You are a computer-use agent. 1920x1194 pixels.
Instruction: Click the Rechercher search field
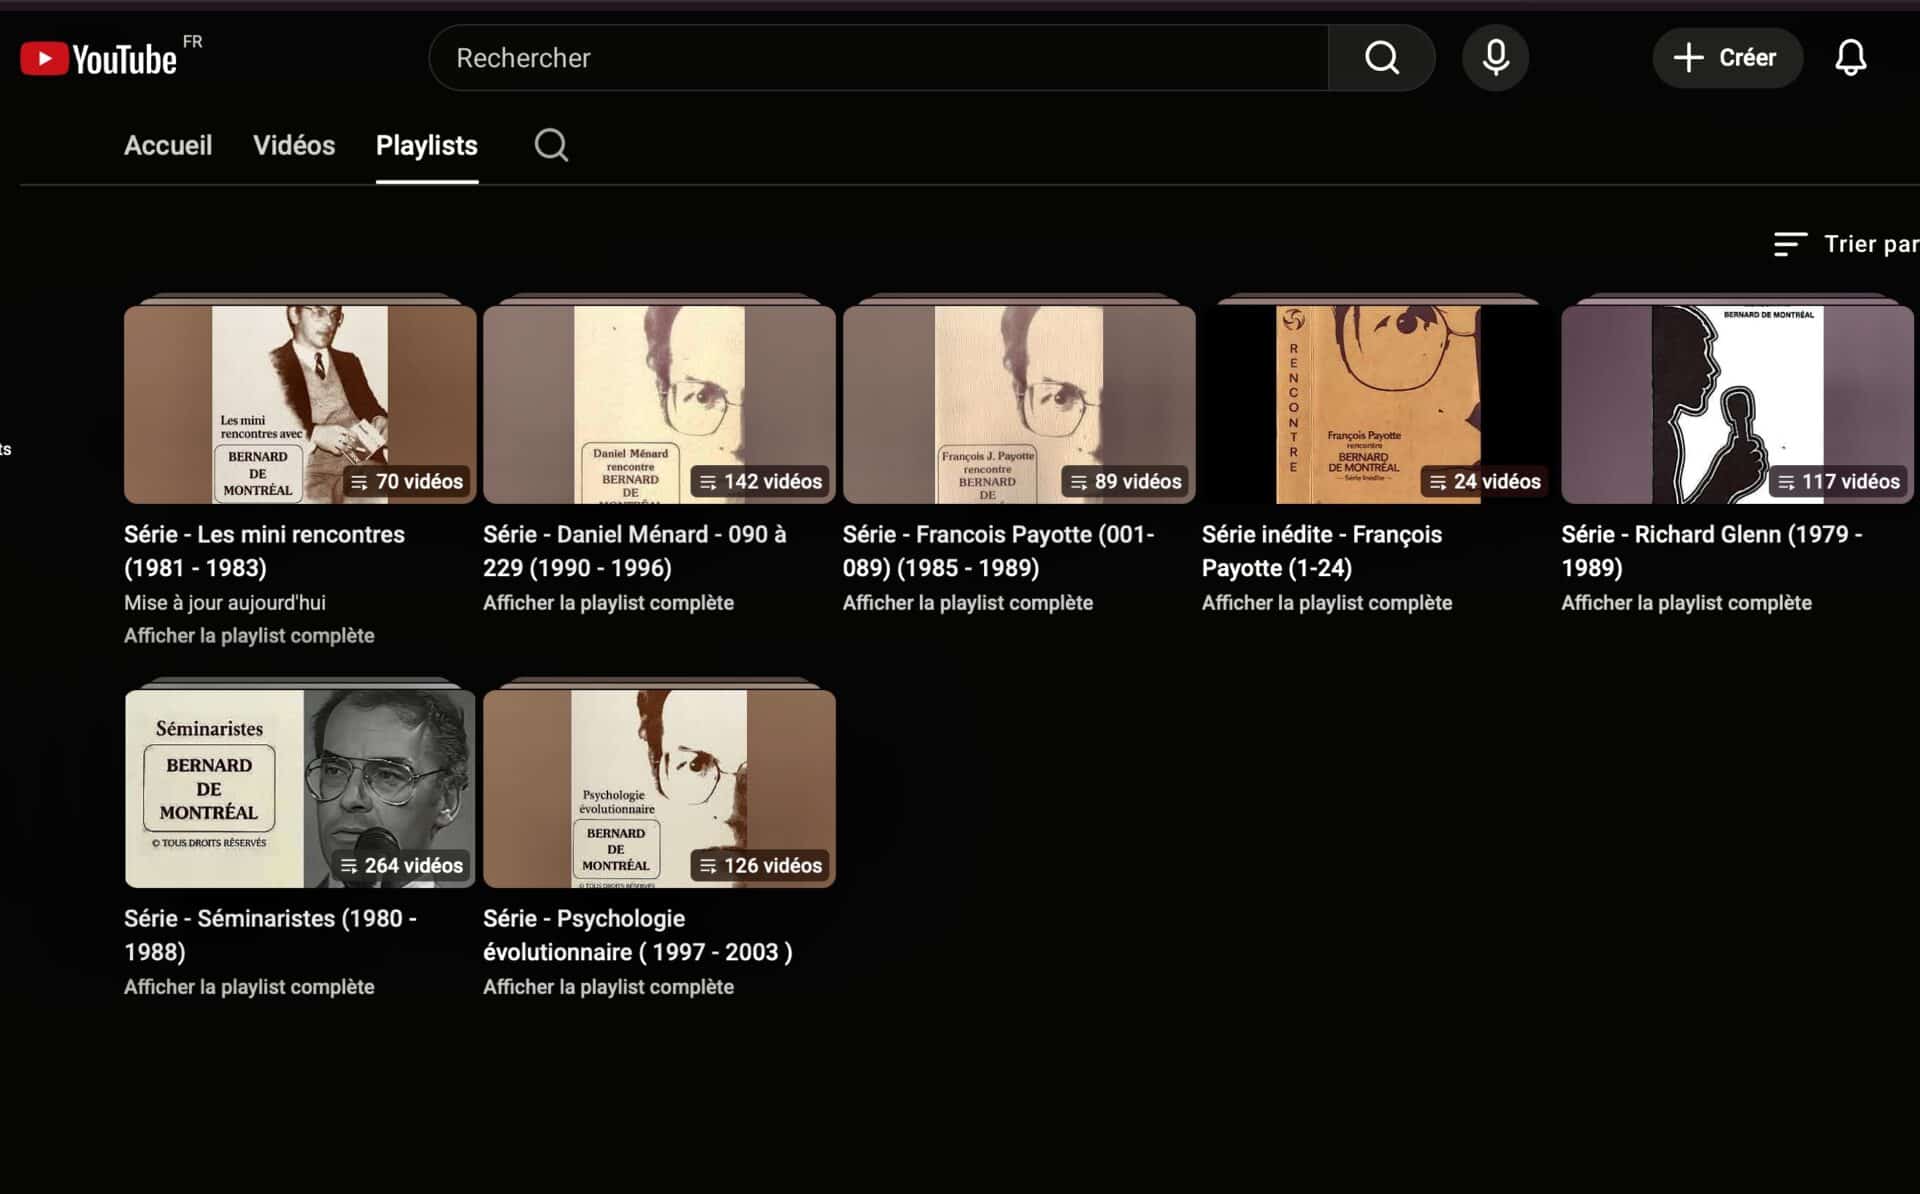click(x=880, y=58)
